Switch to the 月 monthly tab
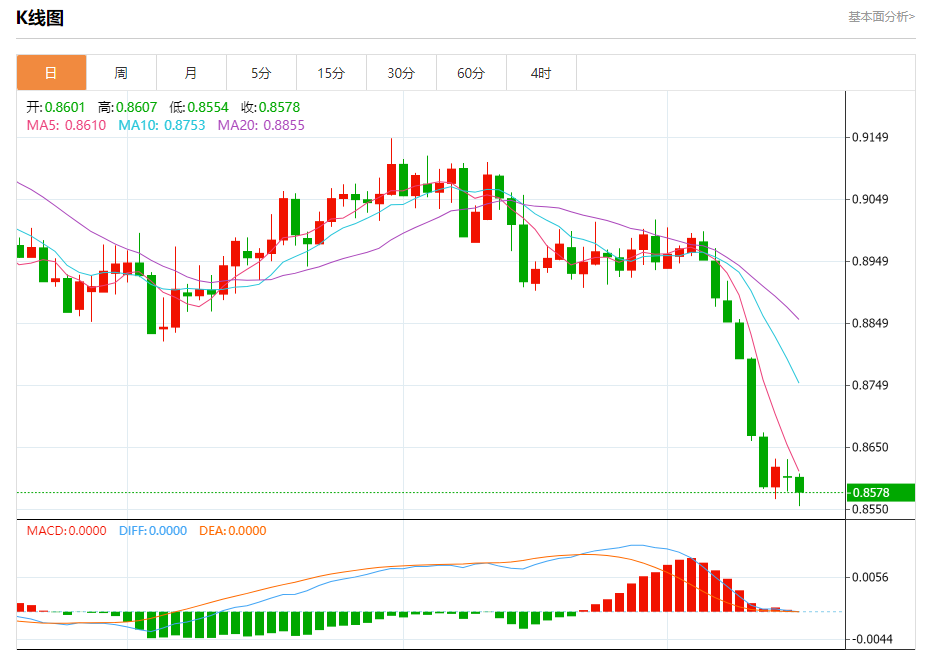Screen dimensions: 930x650 pos(192,73)
